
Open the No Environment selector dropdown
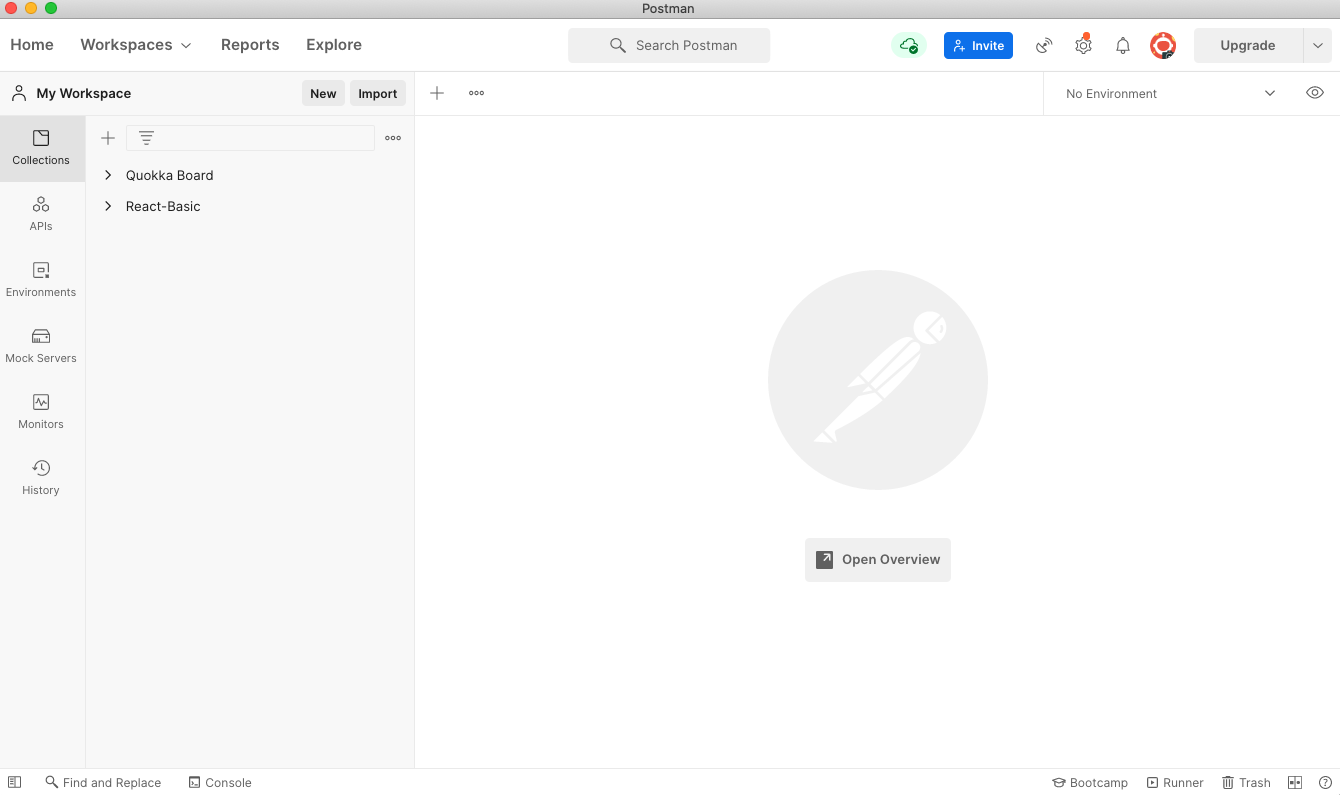click(1170, 93)
